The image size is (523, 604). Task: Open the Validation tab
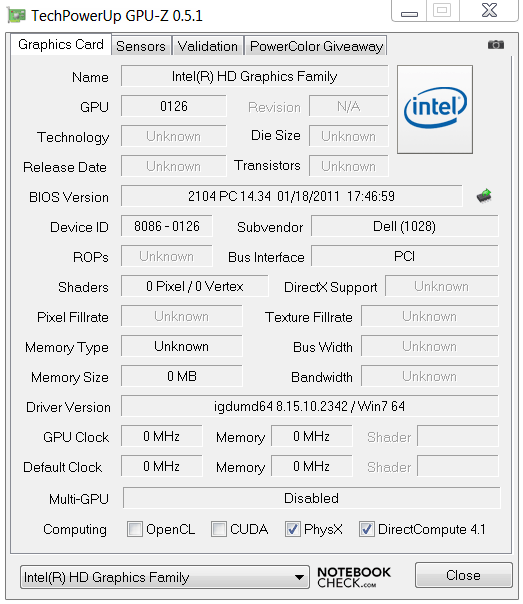click(x=208, y=46)
